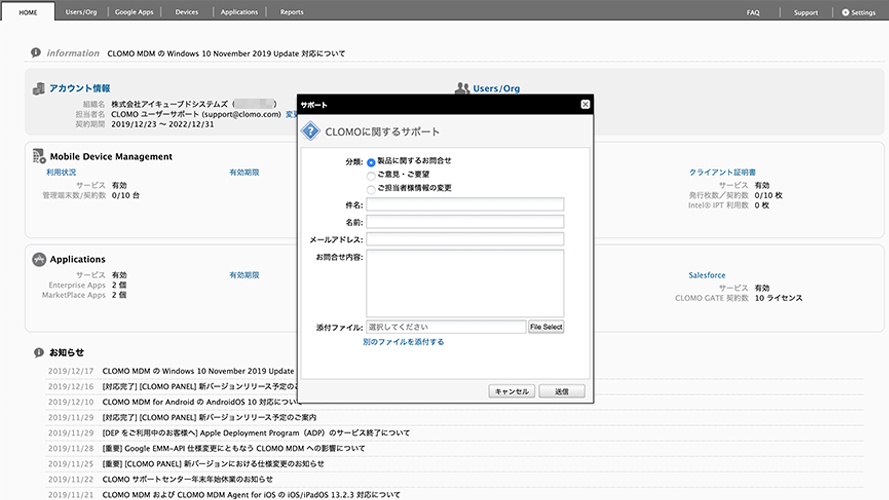The width and height of the screenshot is (889, 500).
Task: Open the FAQ menu item
Action: [753, 12]
